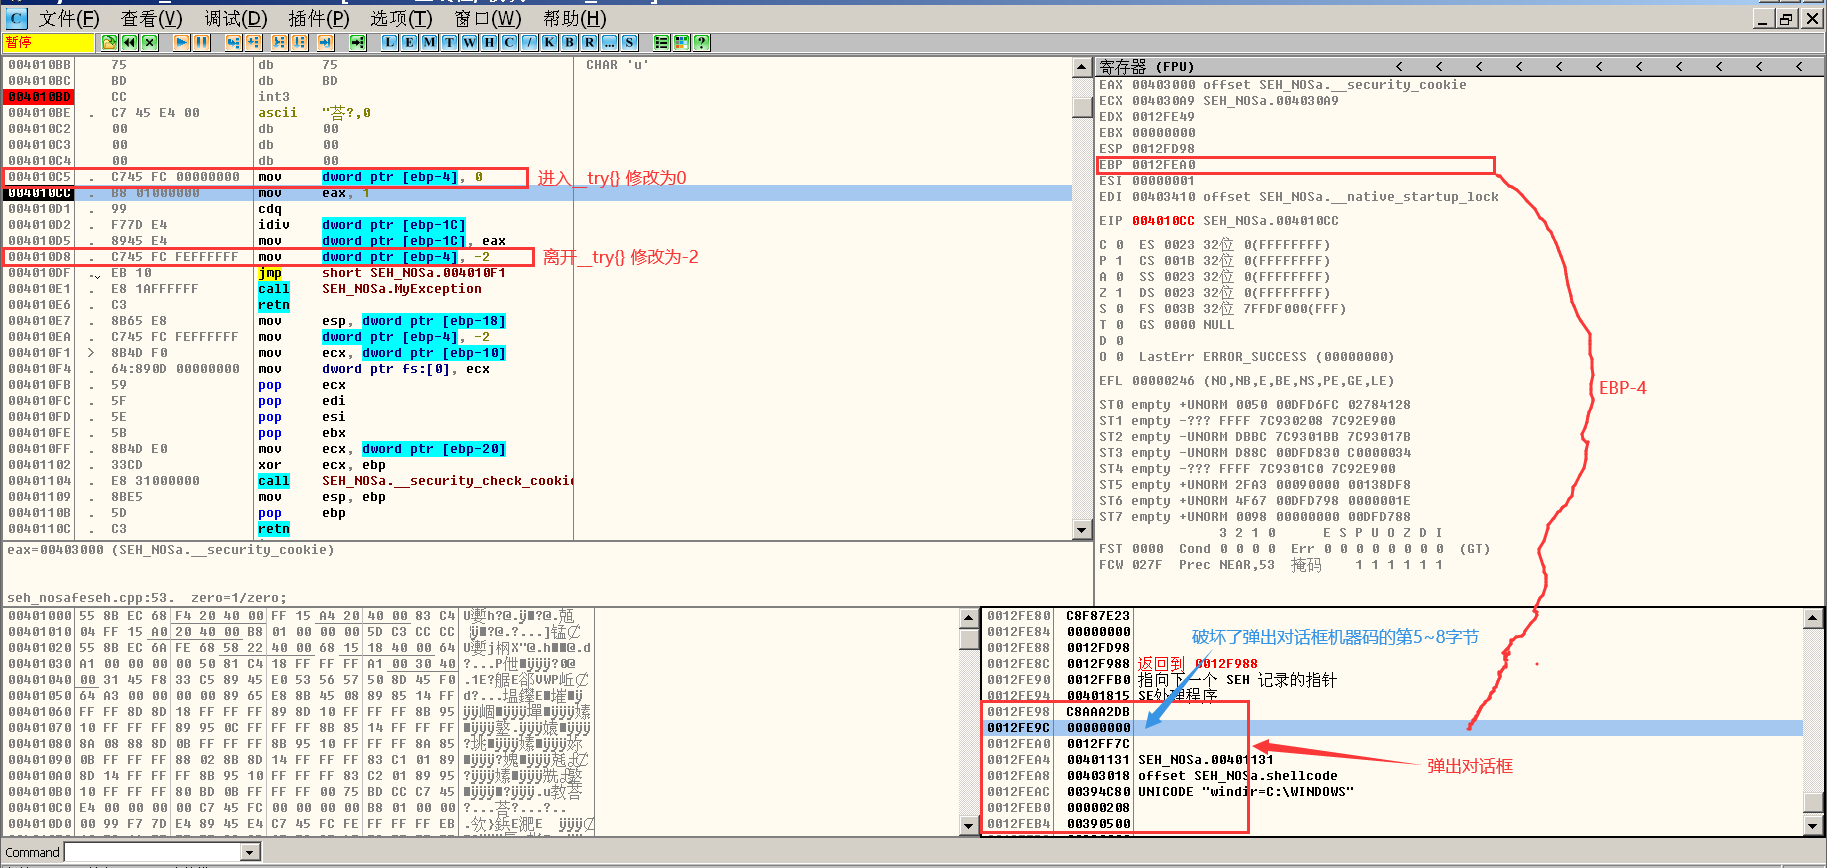Show the Memory map (M) window
This screenshot has width=1827, height=868.
click(x=430, y=42)
